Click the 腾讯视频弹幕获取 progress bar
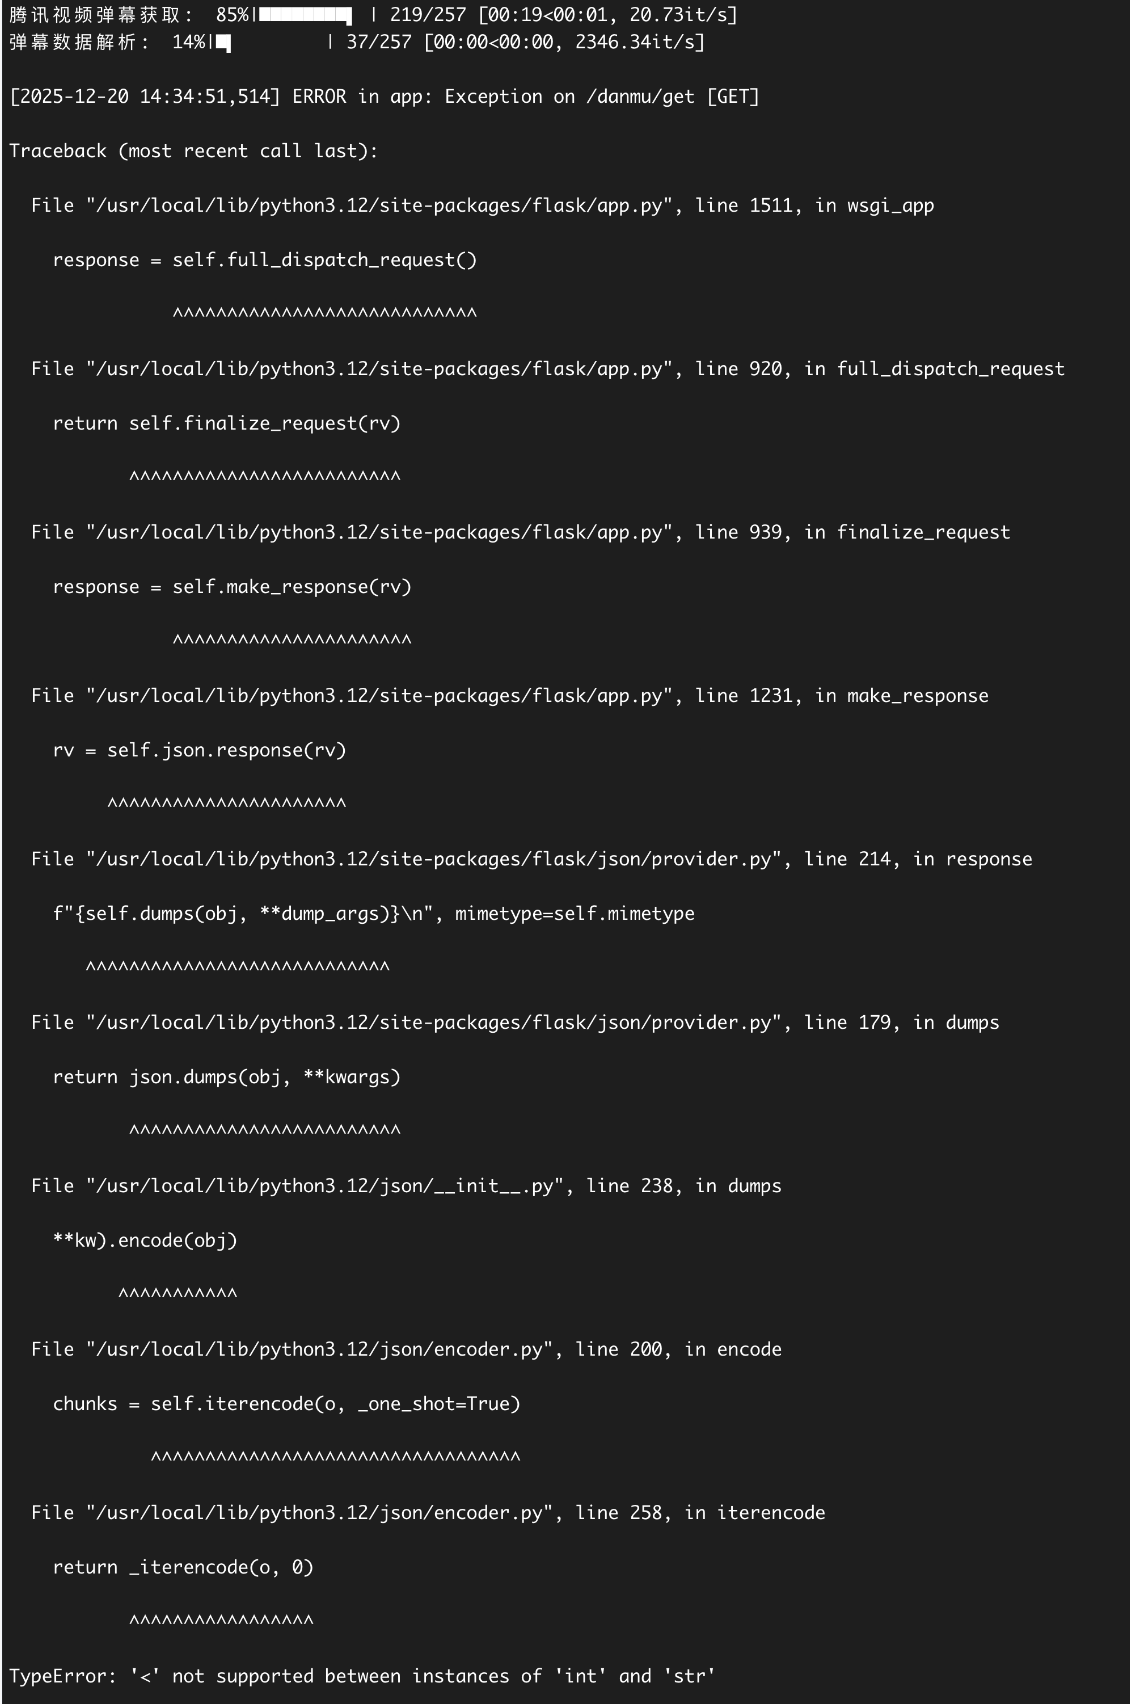1130x1704 pixels. (305, 15)
